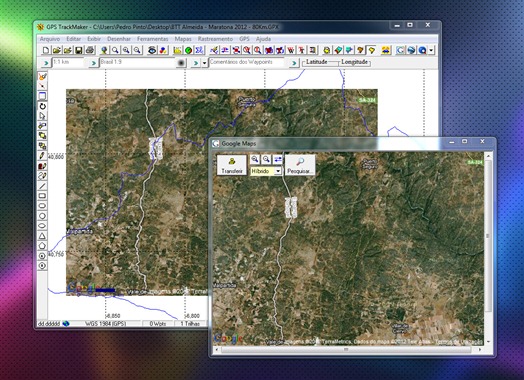Open the Mapas menu
Image resolution: width=524 pixels, height=380 pixels.
pos(183,39)
